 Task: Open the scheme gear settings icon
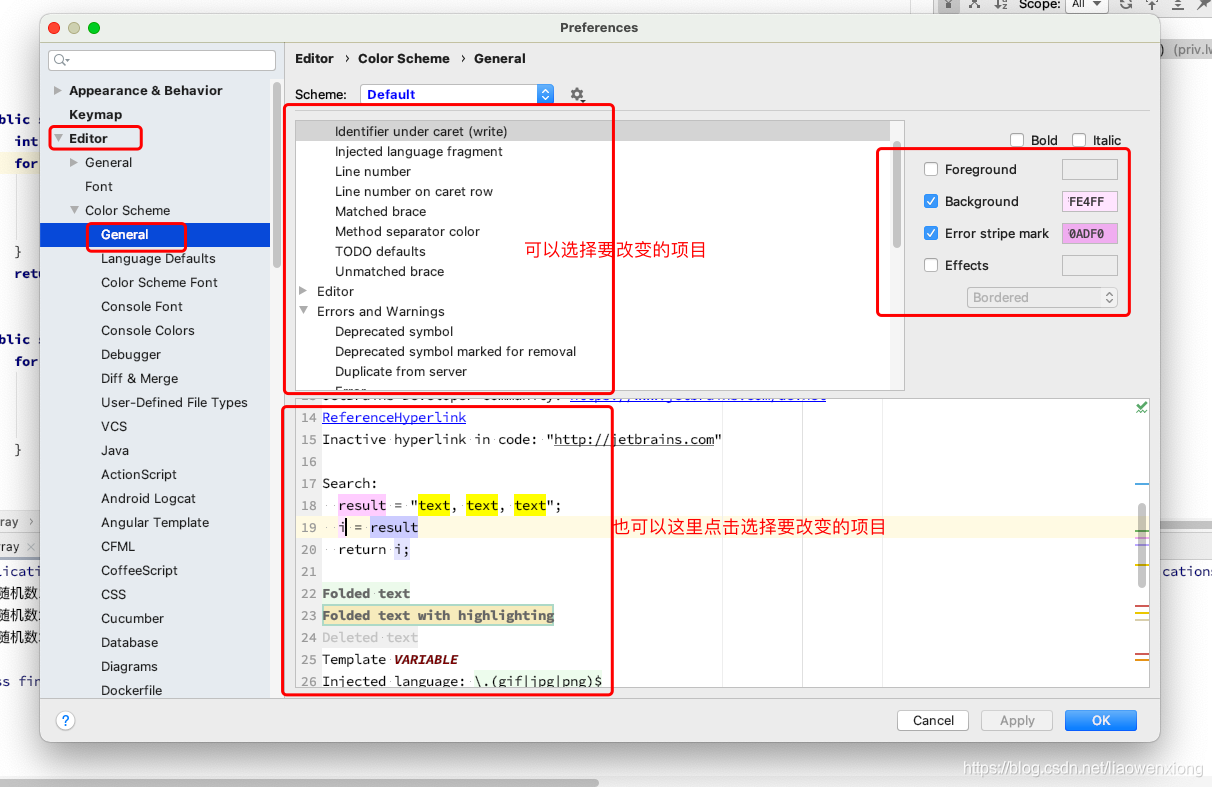(x=577, y=94)
